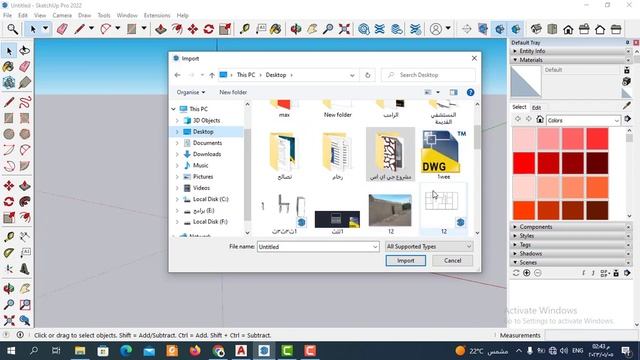The width and height of the screenshot is (640, 360).
Task: Go to materials home icon
Action: point(540,119)
